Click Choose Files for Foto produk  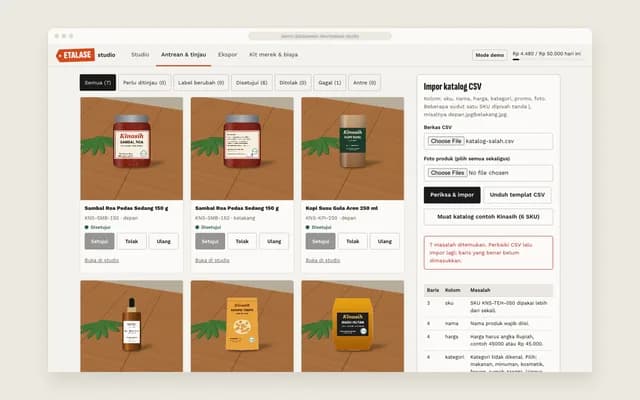447,173
